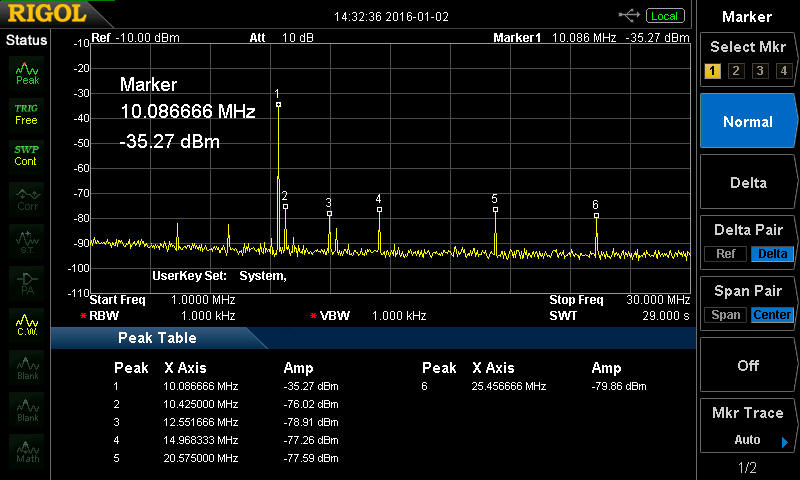The width and height of the screenshot is (800, 480).
Task: Open the Mkr Trace Auto submenu
Action: click(x=747, y=427)
